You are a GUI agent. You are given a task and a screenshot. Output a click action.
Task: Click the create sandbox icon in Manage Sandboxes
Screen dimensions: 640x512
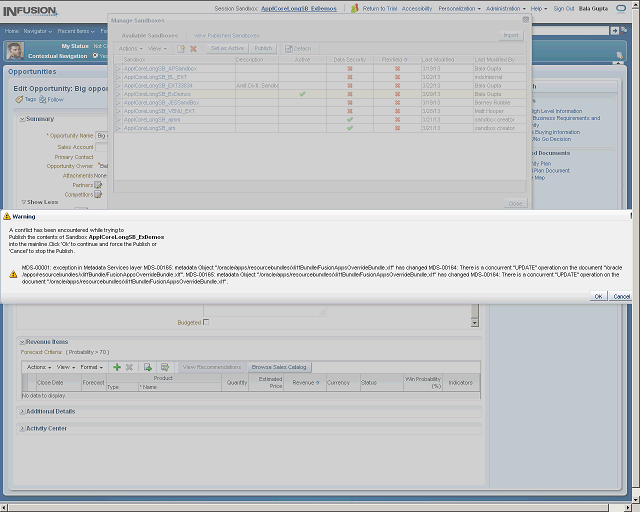point(181,48)
